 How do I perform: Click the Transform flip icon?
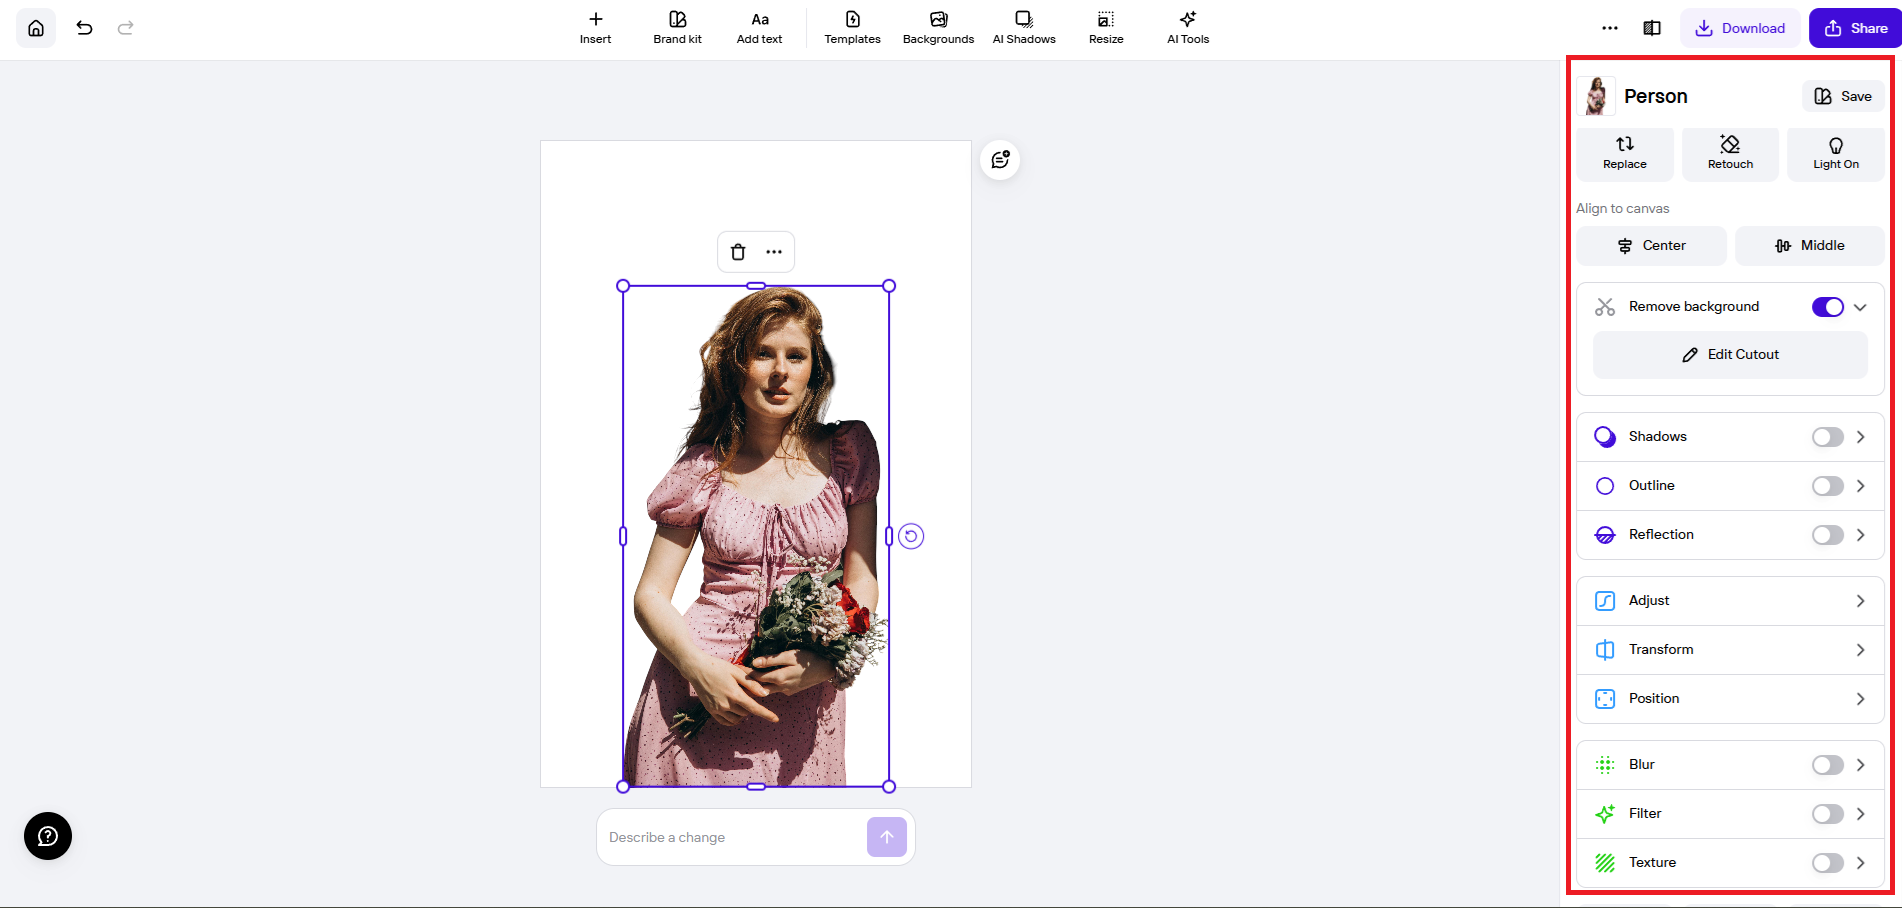1605,650
